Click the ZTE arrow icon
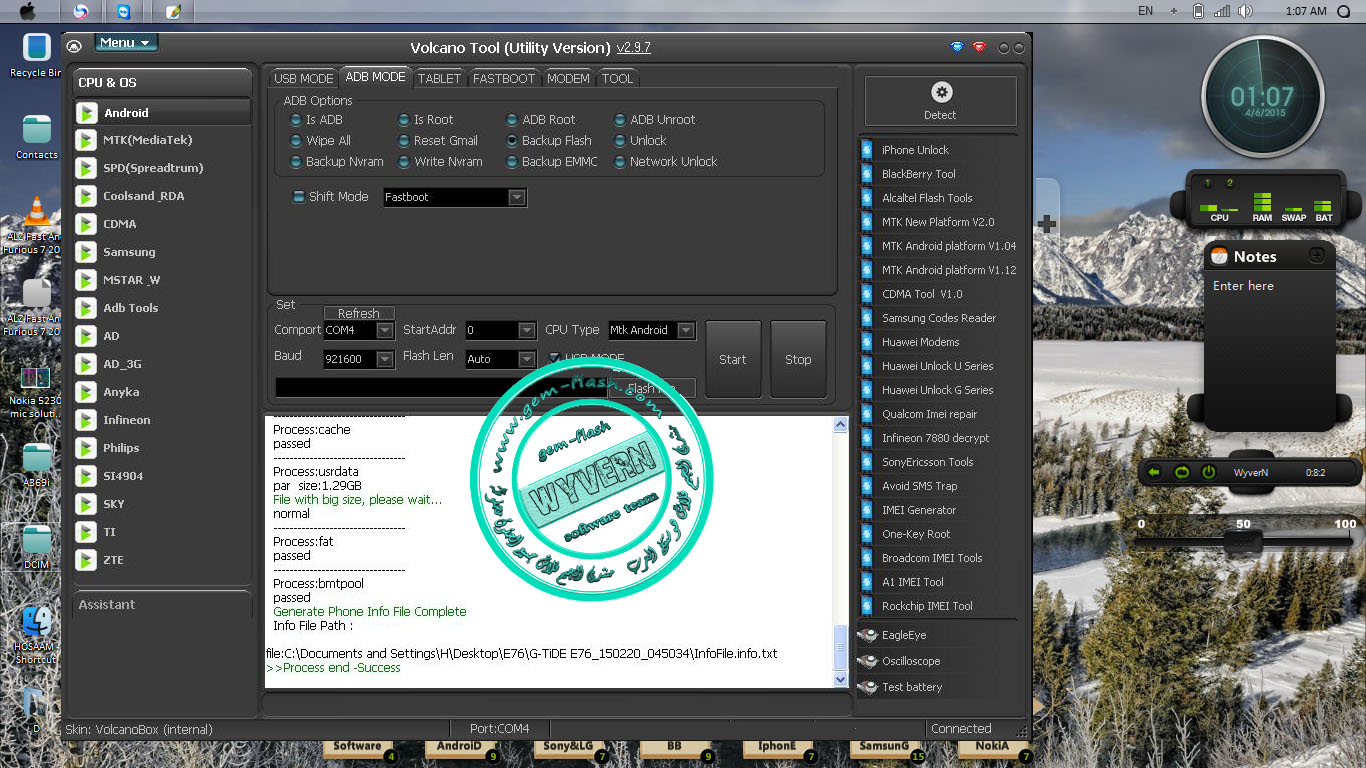1366x768 pixels. [x=87, y=561]
